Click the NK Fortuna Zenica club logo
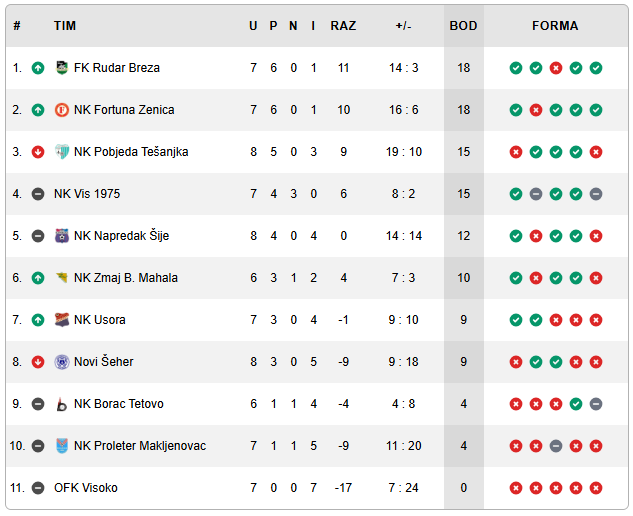Viewport: 633px width, 516px height. pyautogui.click(x=62, y=110)
